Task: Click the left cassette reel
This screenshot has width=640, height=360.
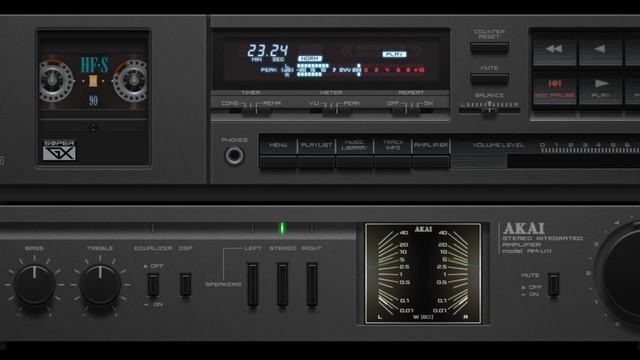Action: coord(53,80)
